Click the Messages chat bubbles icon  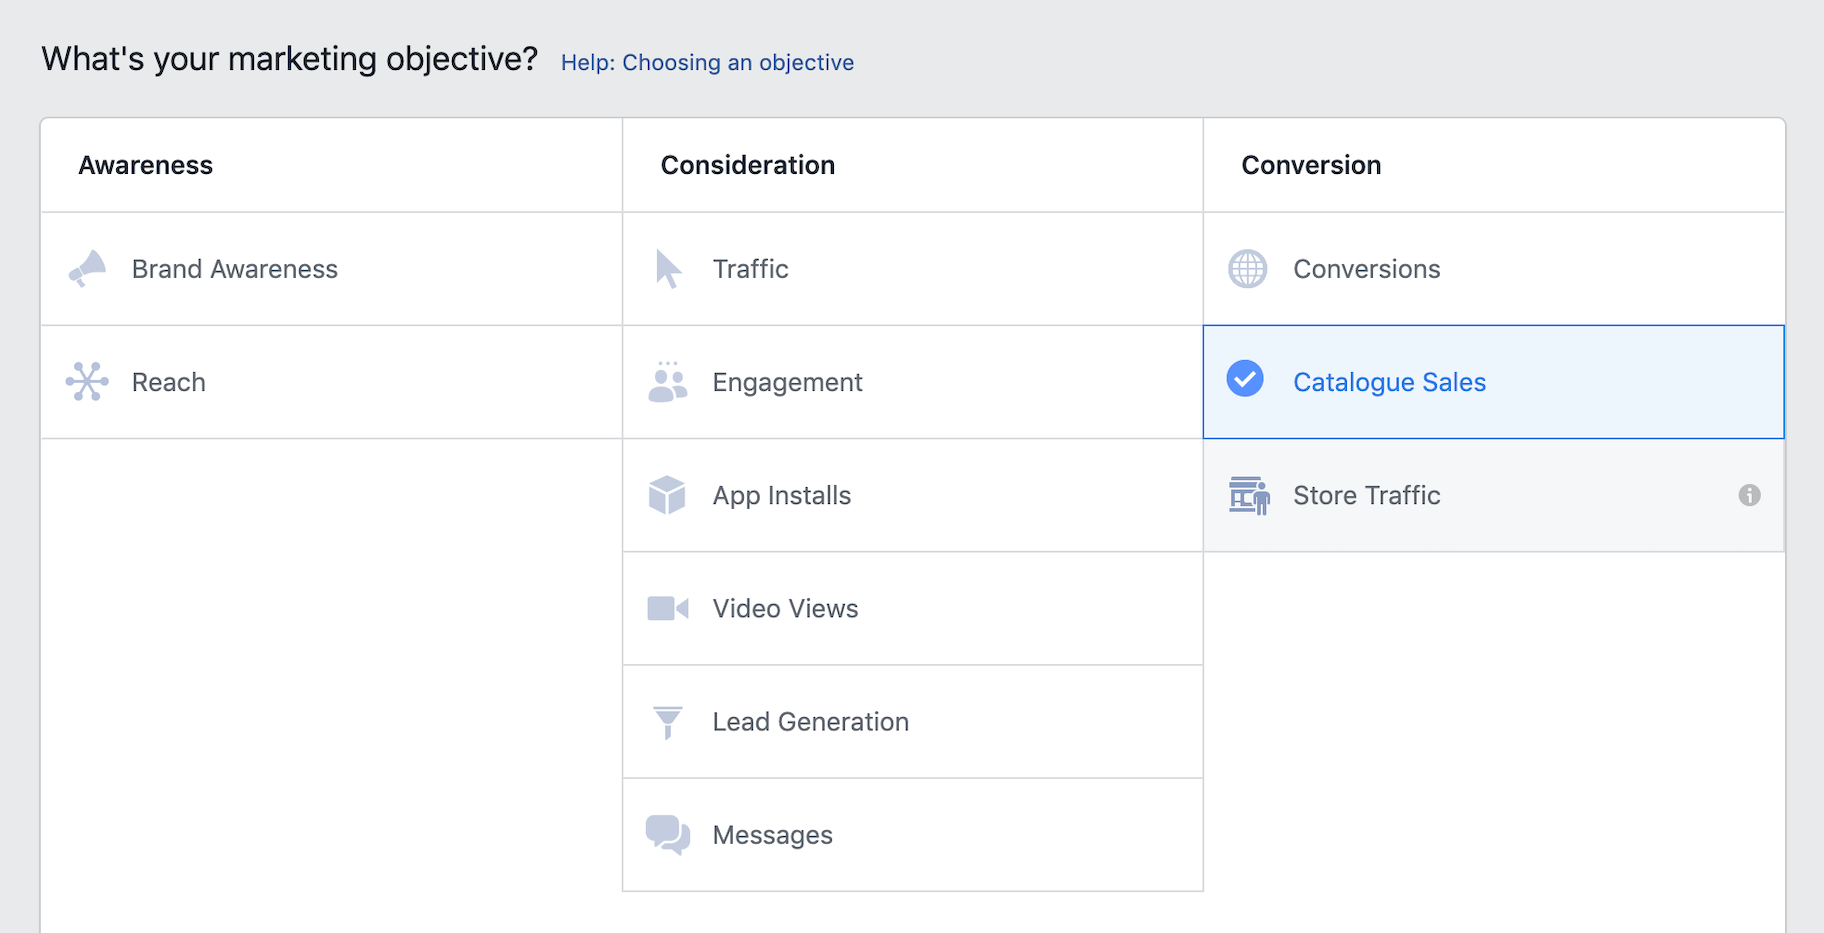click(x=667, y=834)
